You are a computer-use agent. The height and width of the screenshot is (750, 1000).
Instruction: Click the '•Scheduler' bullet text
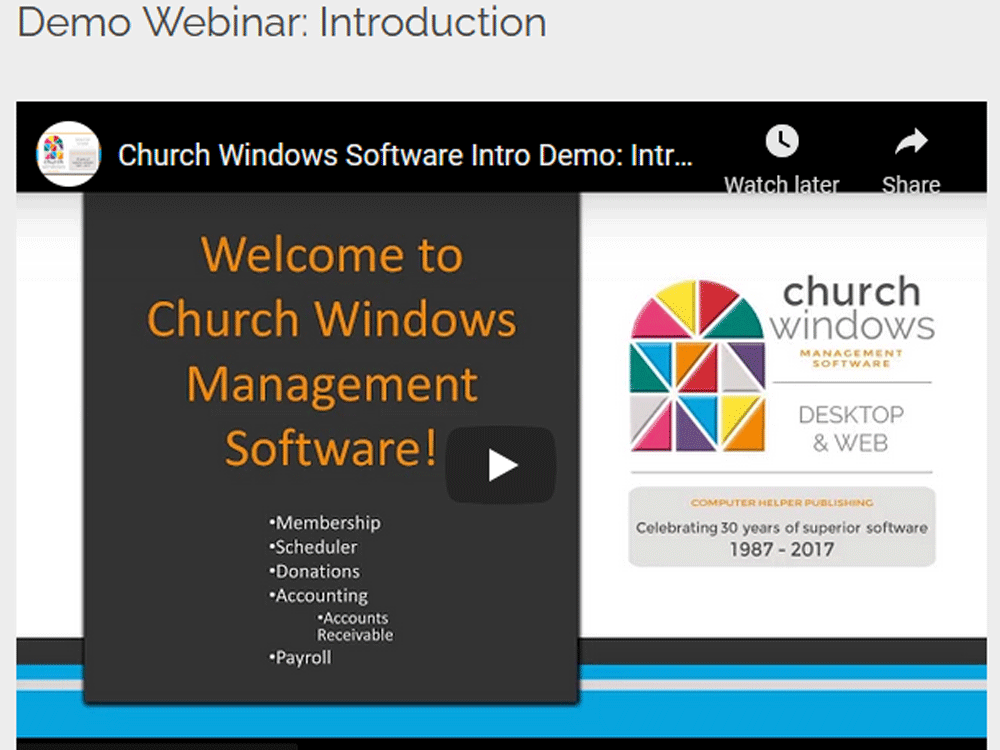313,547
